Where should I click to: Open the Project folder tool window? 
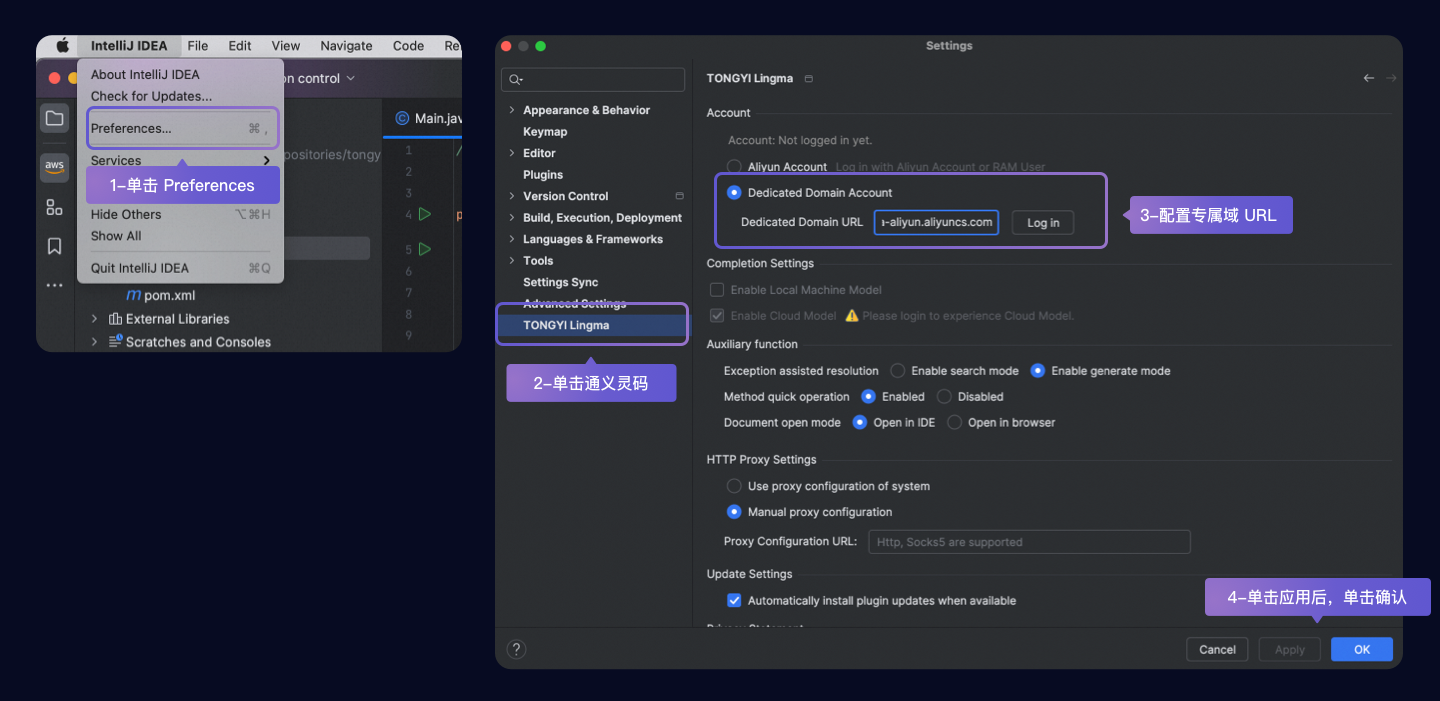(x=54, y=119)
